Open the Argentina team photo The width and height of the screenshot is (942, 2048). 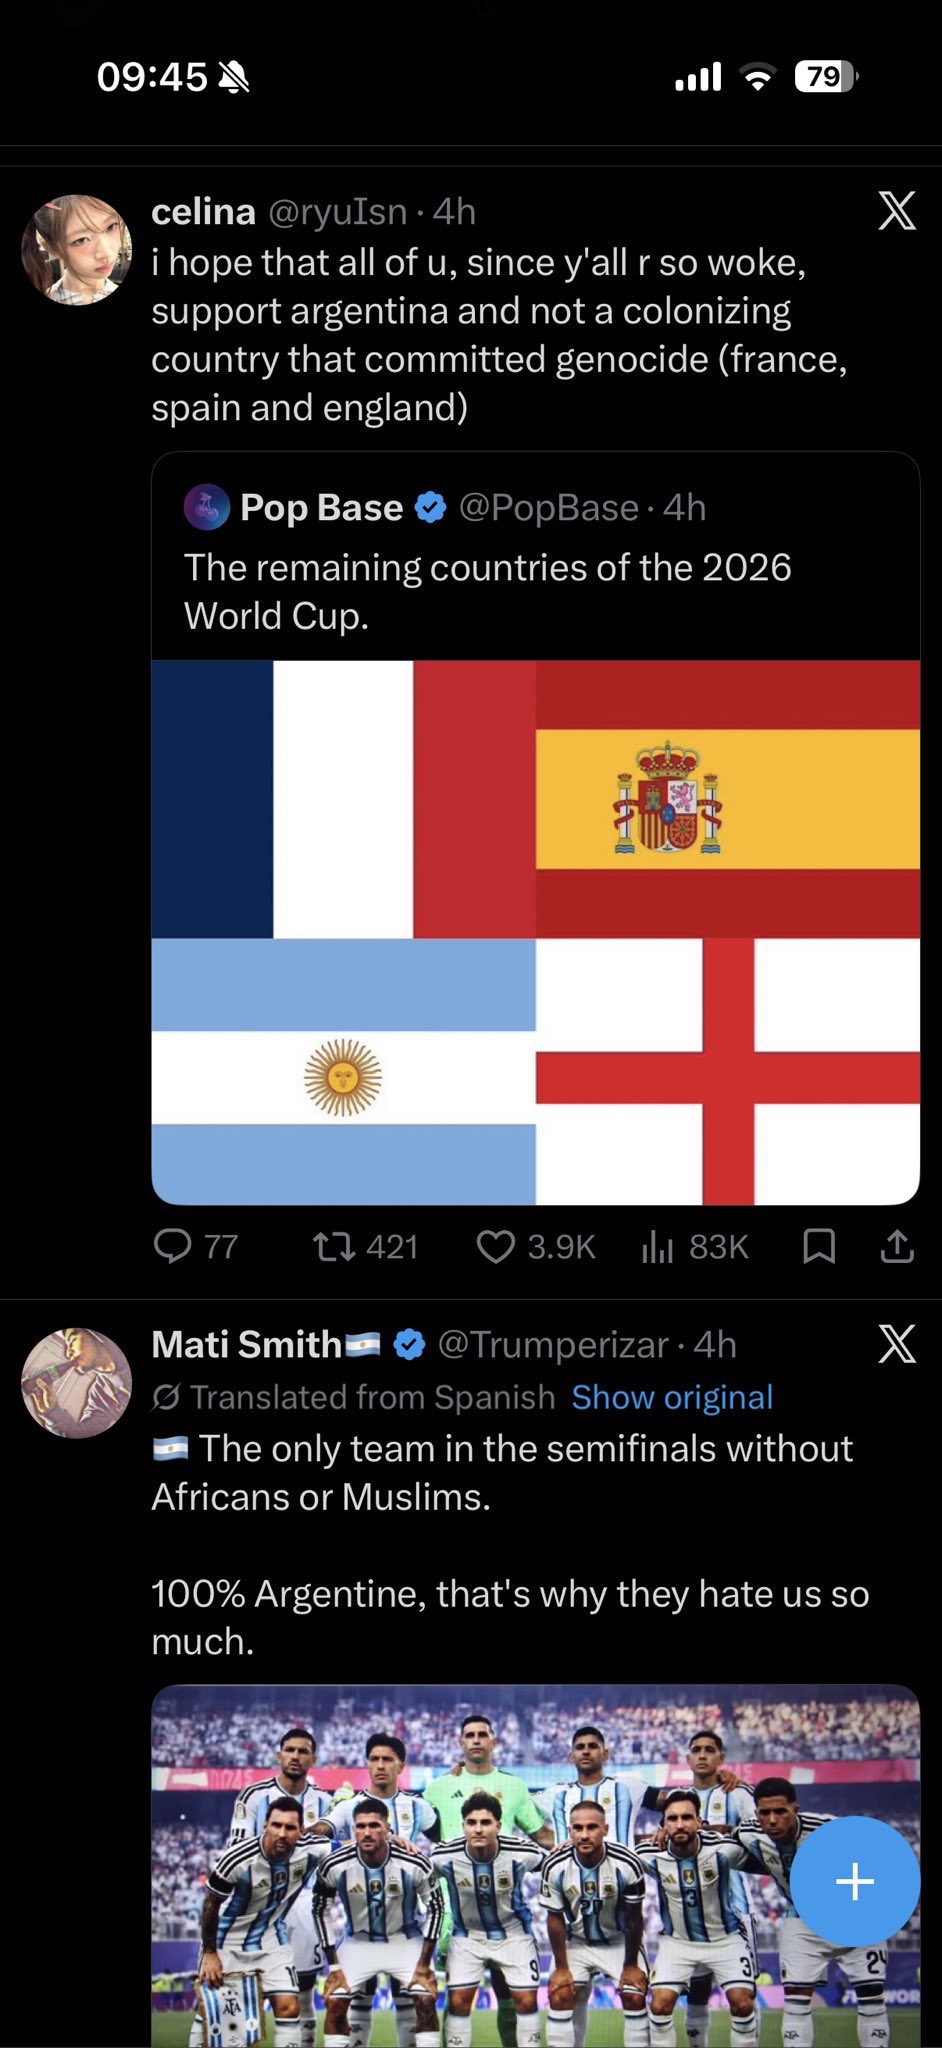click(x=535, y=1866)
